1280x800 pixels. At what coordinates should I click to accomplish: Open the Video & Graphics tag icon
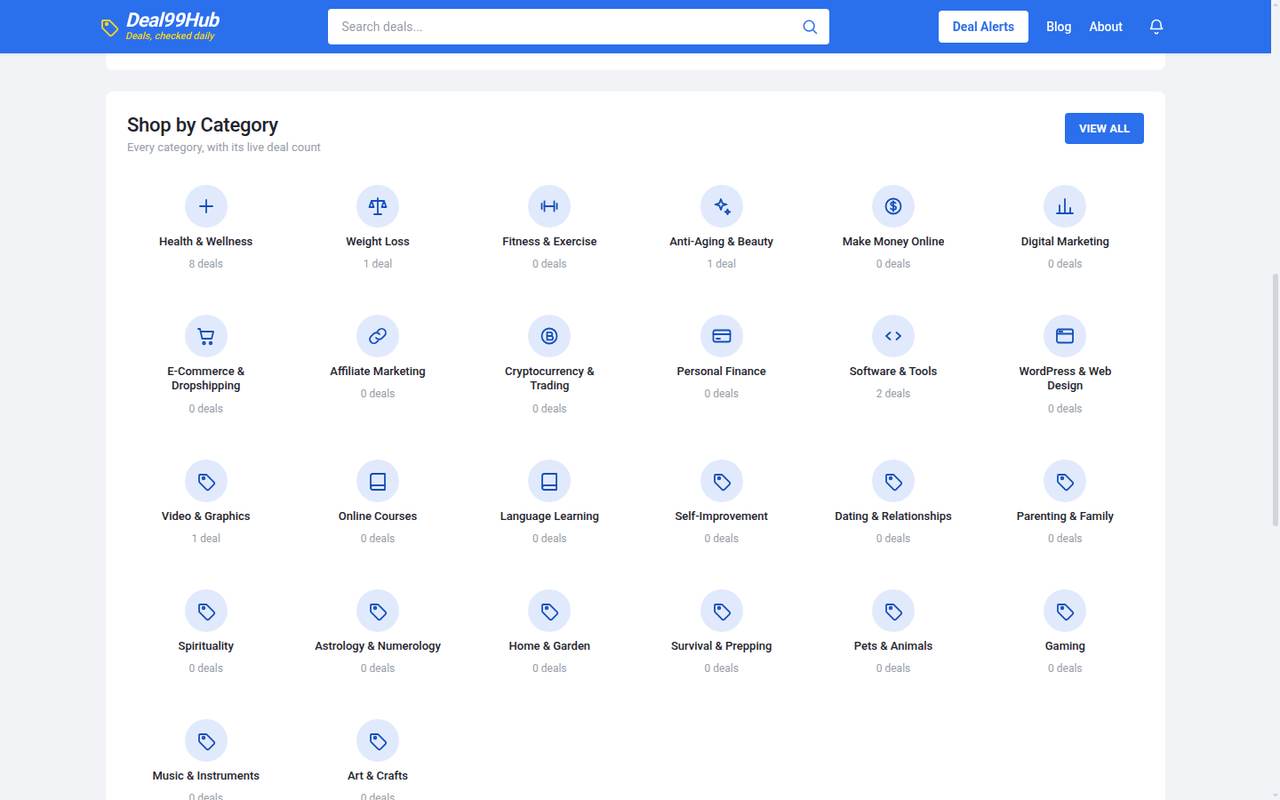point(206,481)
